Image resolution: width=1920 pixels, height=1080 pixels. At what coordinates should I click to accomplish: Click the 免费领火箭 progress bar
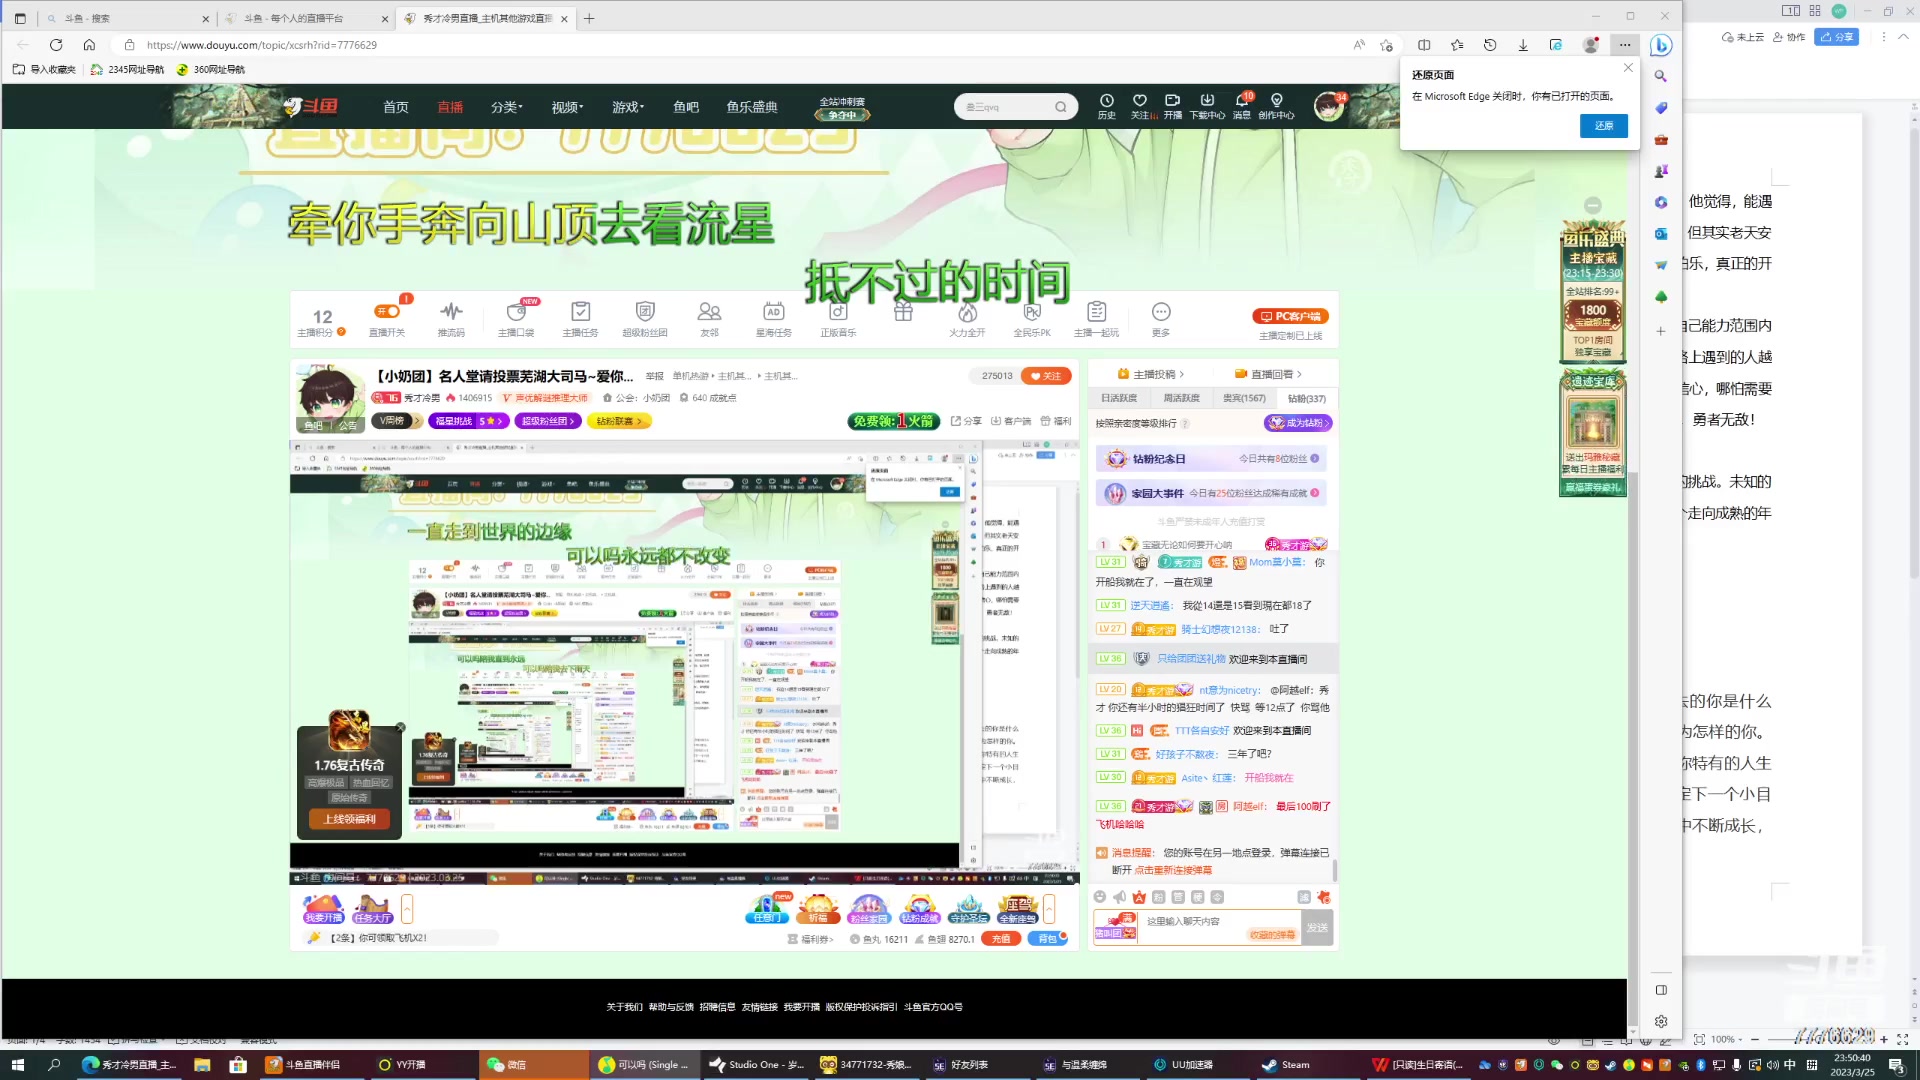(x=893, y=421)
